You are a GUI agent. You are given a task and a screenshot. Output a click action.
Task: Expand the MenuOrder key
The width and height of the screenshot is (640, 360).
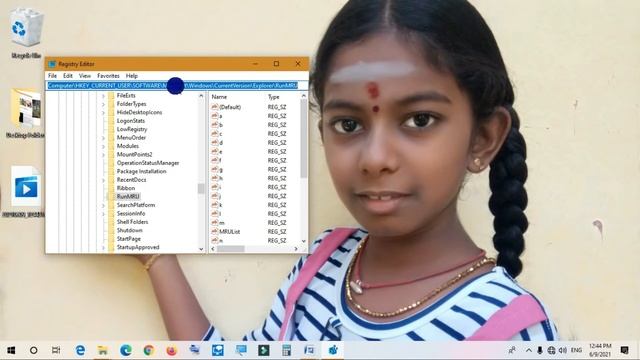click(x=103, y=138)
